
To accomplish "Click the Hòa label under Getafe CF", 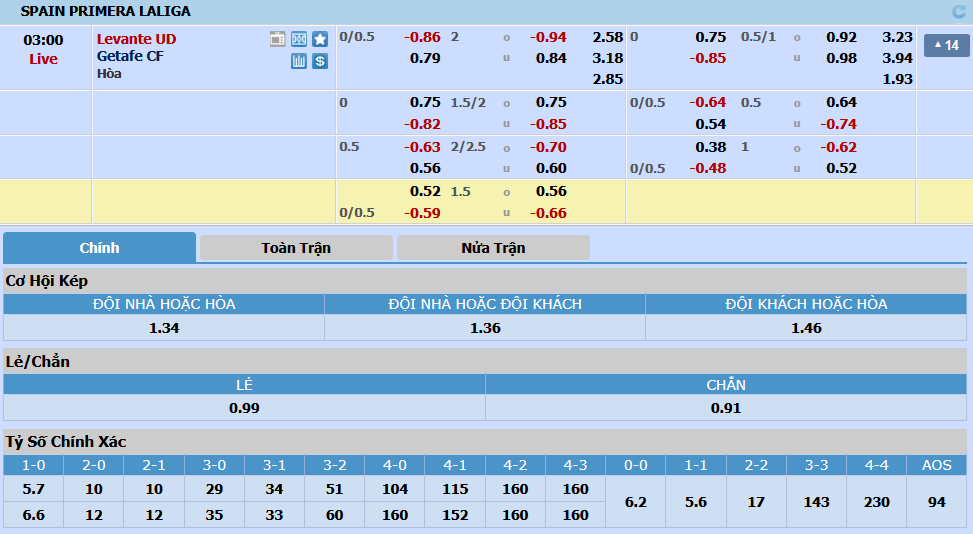I will tap(109, 74).
